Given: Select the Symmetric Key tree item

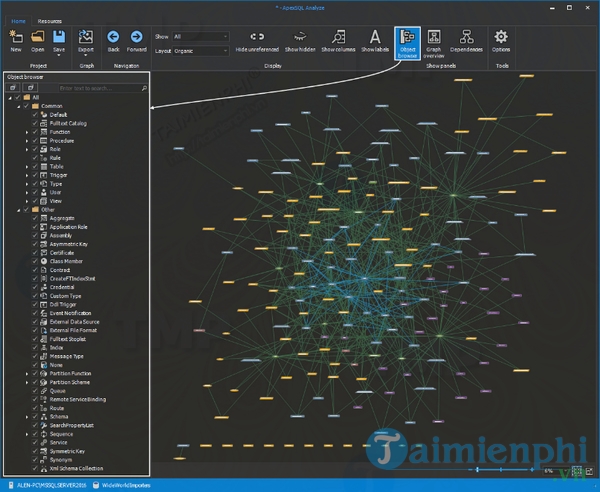Looking at the screenshot, I should click(x=67, y=451).
